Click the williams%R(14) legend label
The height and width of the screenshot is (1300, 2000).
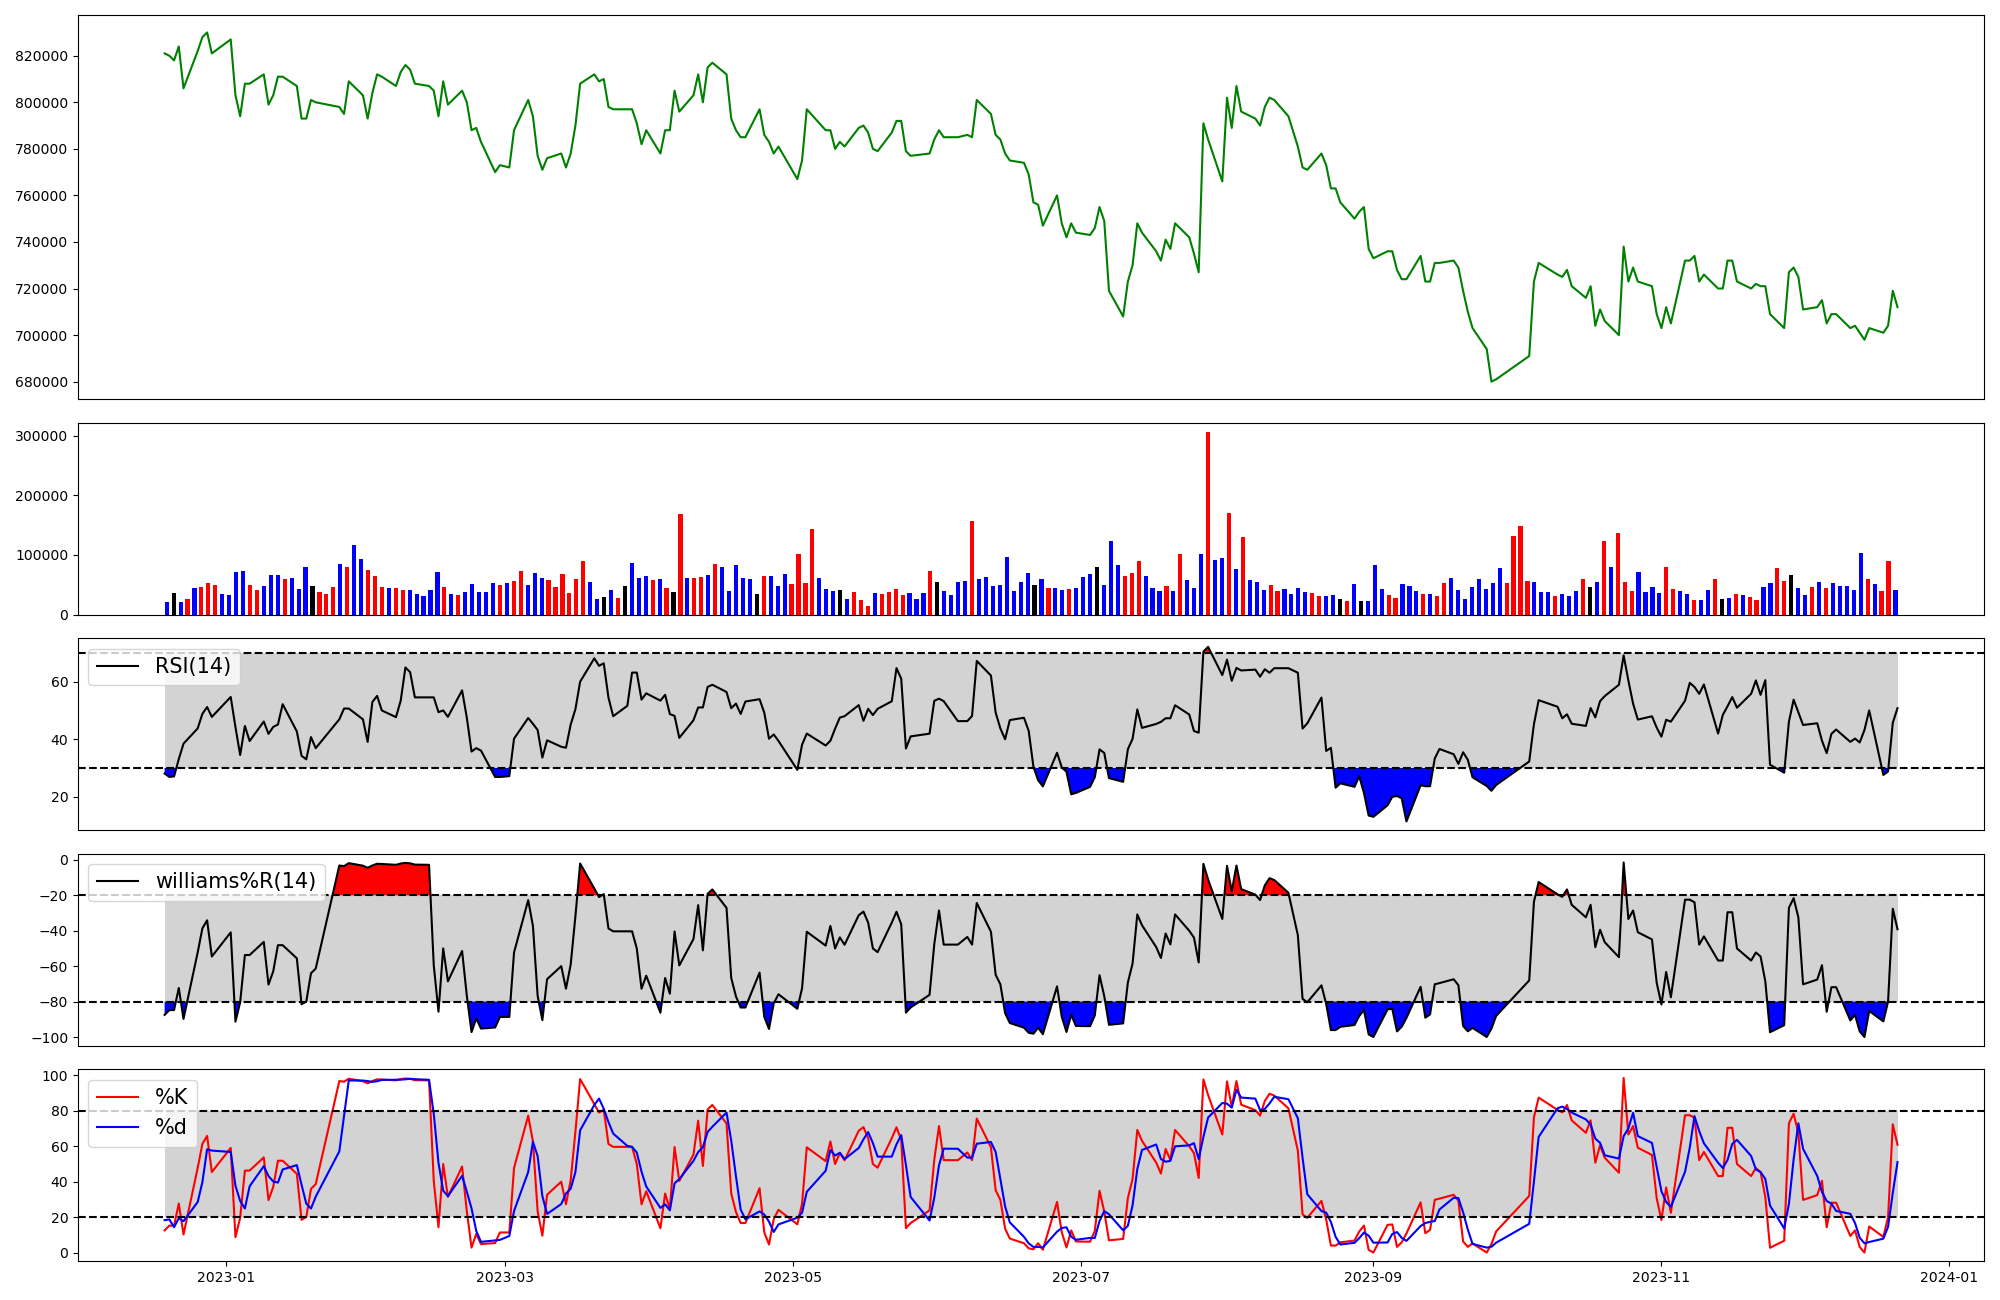tap(235, 881)
